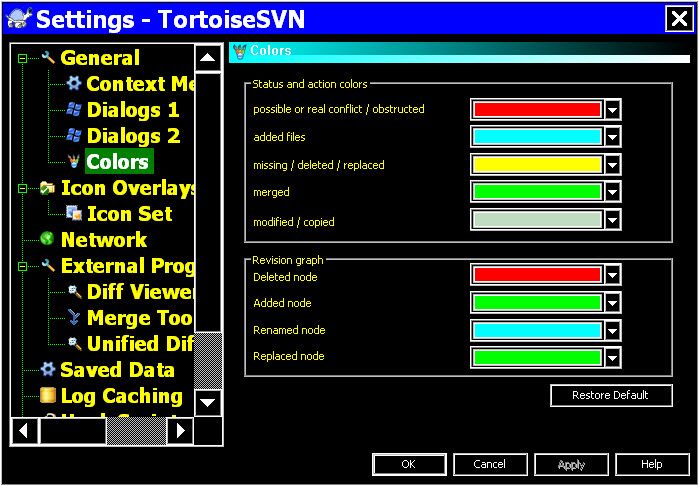Click the cyan Renamed node color swatch

[537, 331]
